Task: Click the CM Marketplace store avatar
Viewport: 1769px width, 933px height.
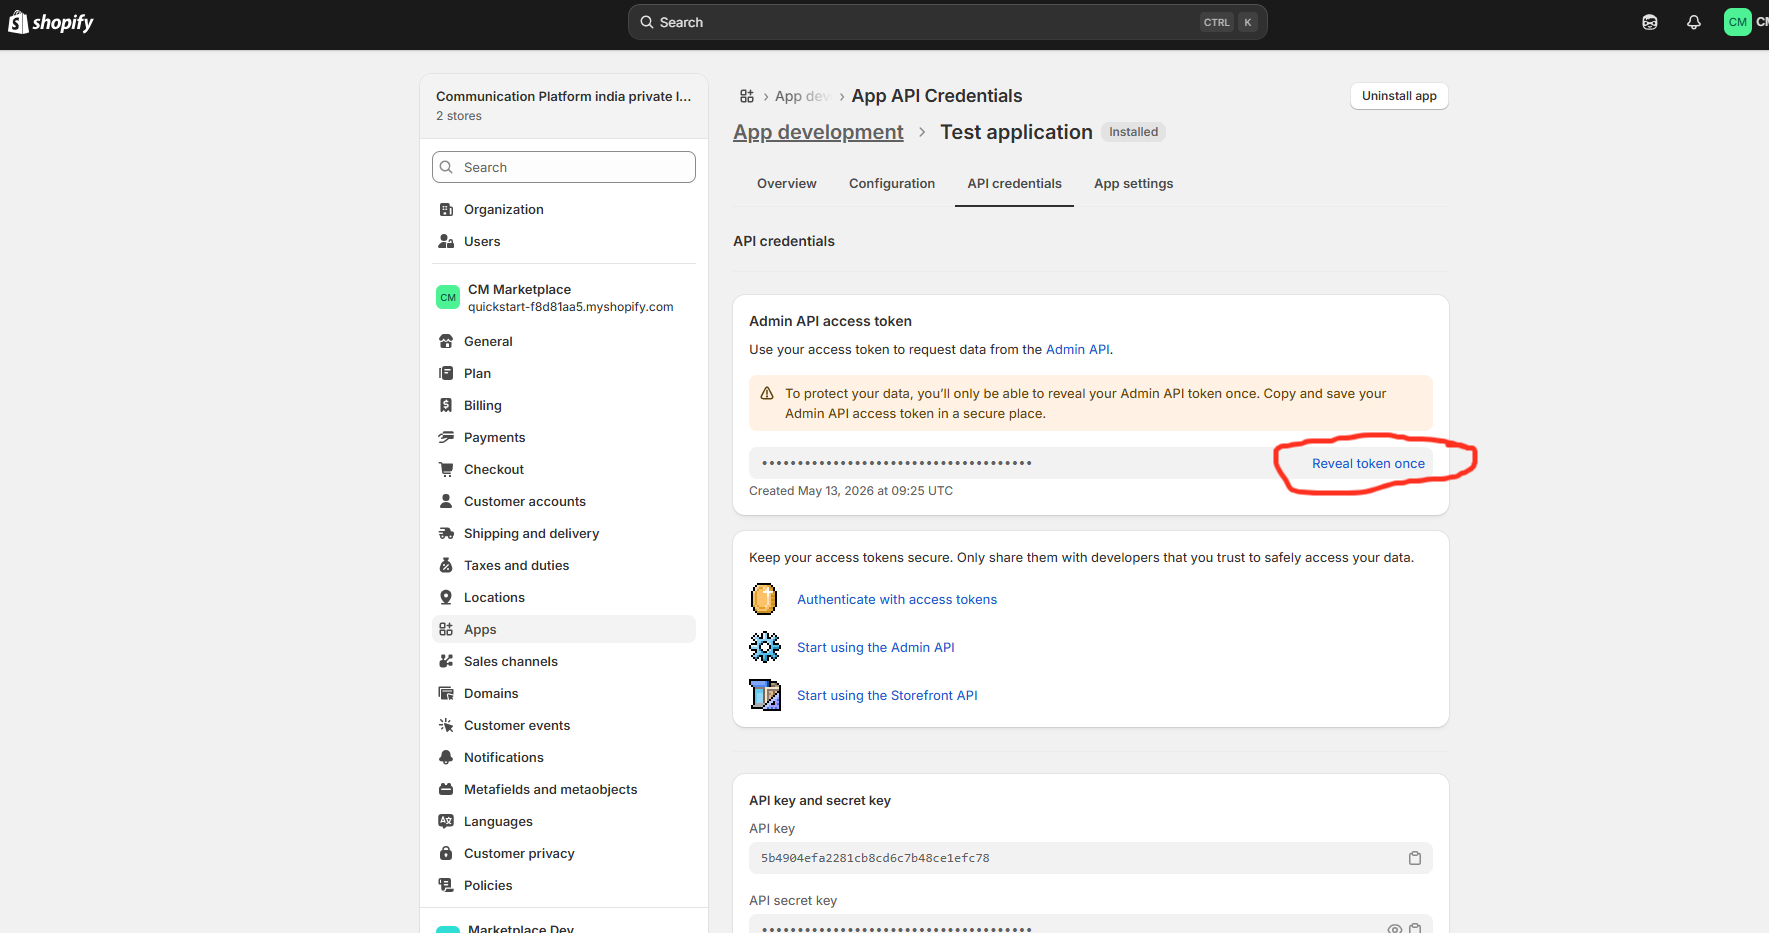Action: (448, 297)
